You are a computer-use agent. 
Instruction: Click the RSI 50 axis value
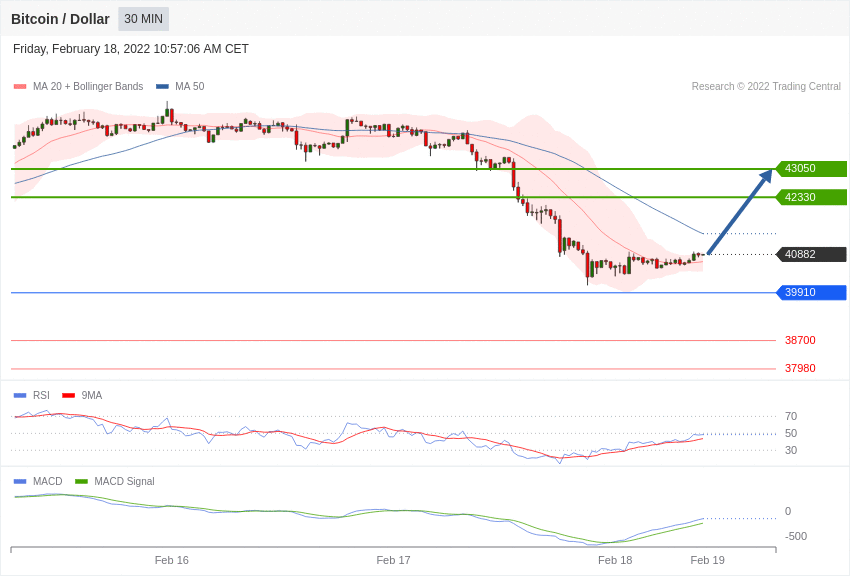(791, 433)
